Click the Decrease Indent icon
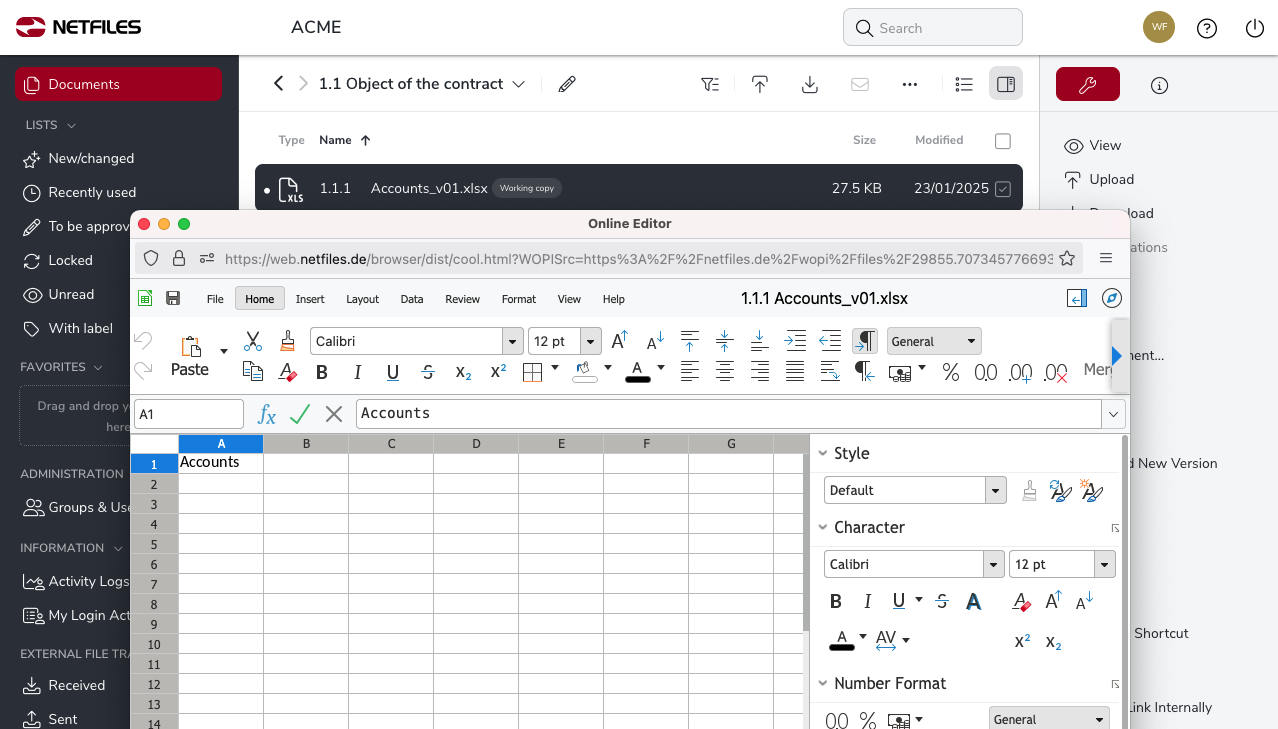This screenshot has height=729, width=1278. (x=830, y=341)
